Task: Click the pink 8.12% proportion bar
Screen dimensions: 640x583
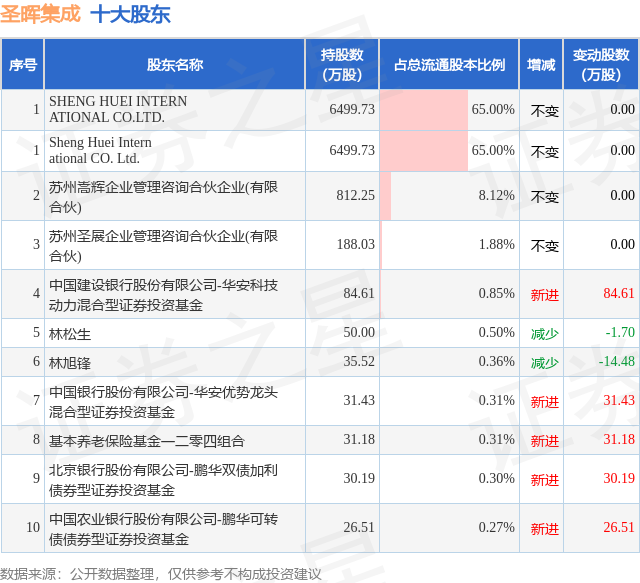Action: (385, 196)
